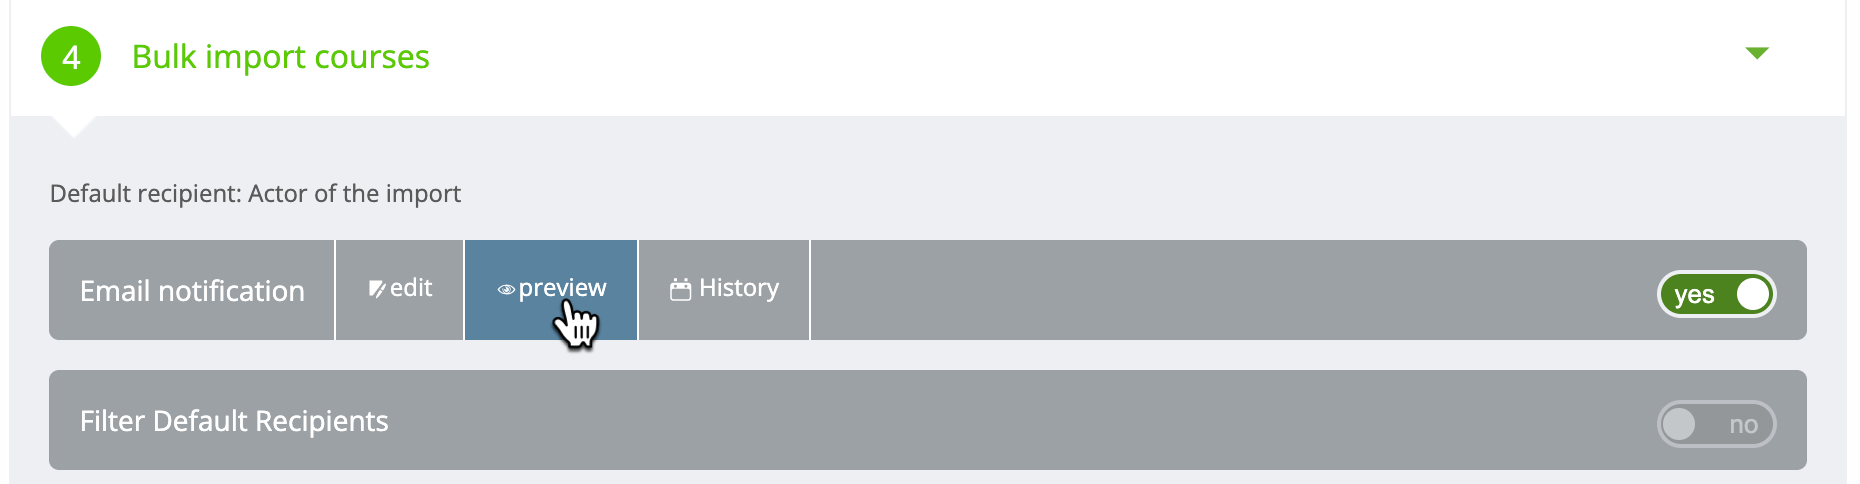
Task: Click the grey knob of the no switch
Action: (x=1679, y=424)
